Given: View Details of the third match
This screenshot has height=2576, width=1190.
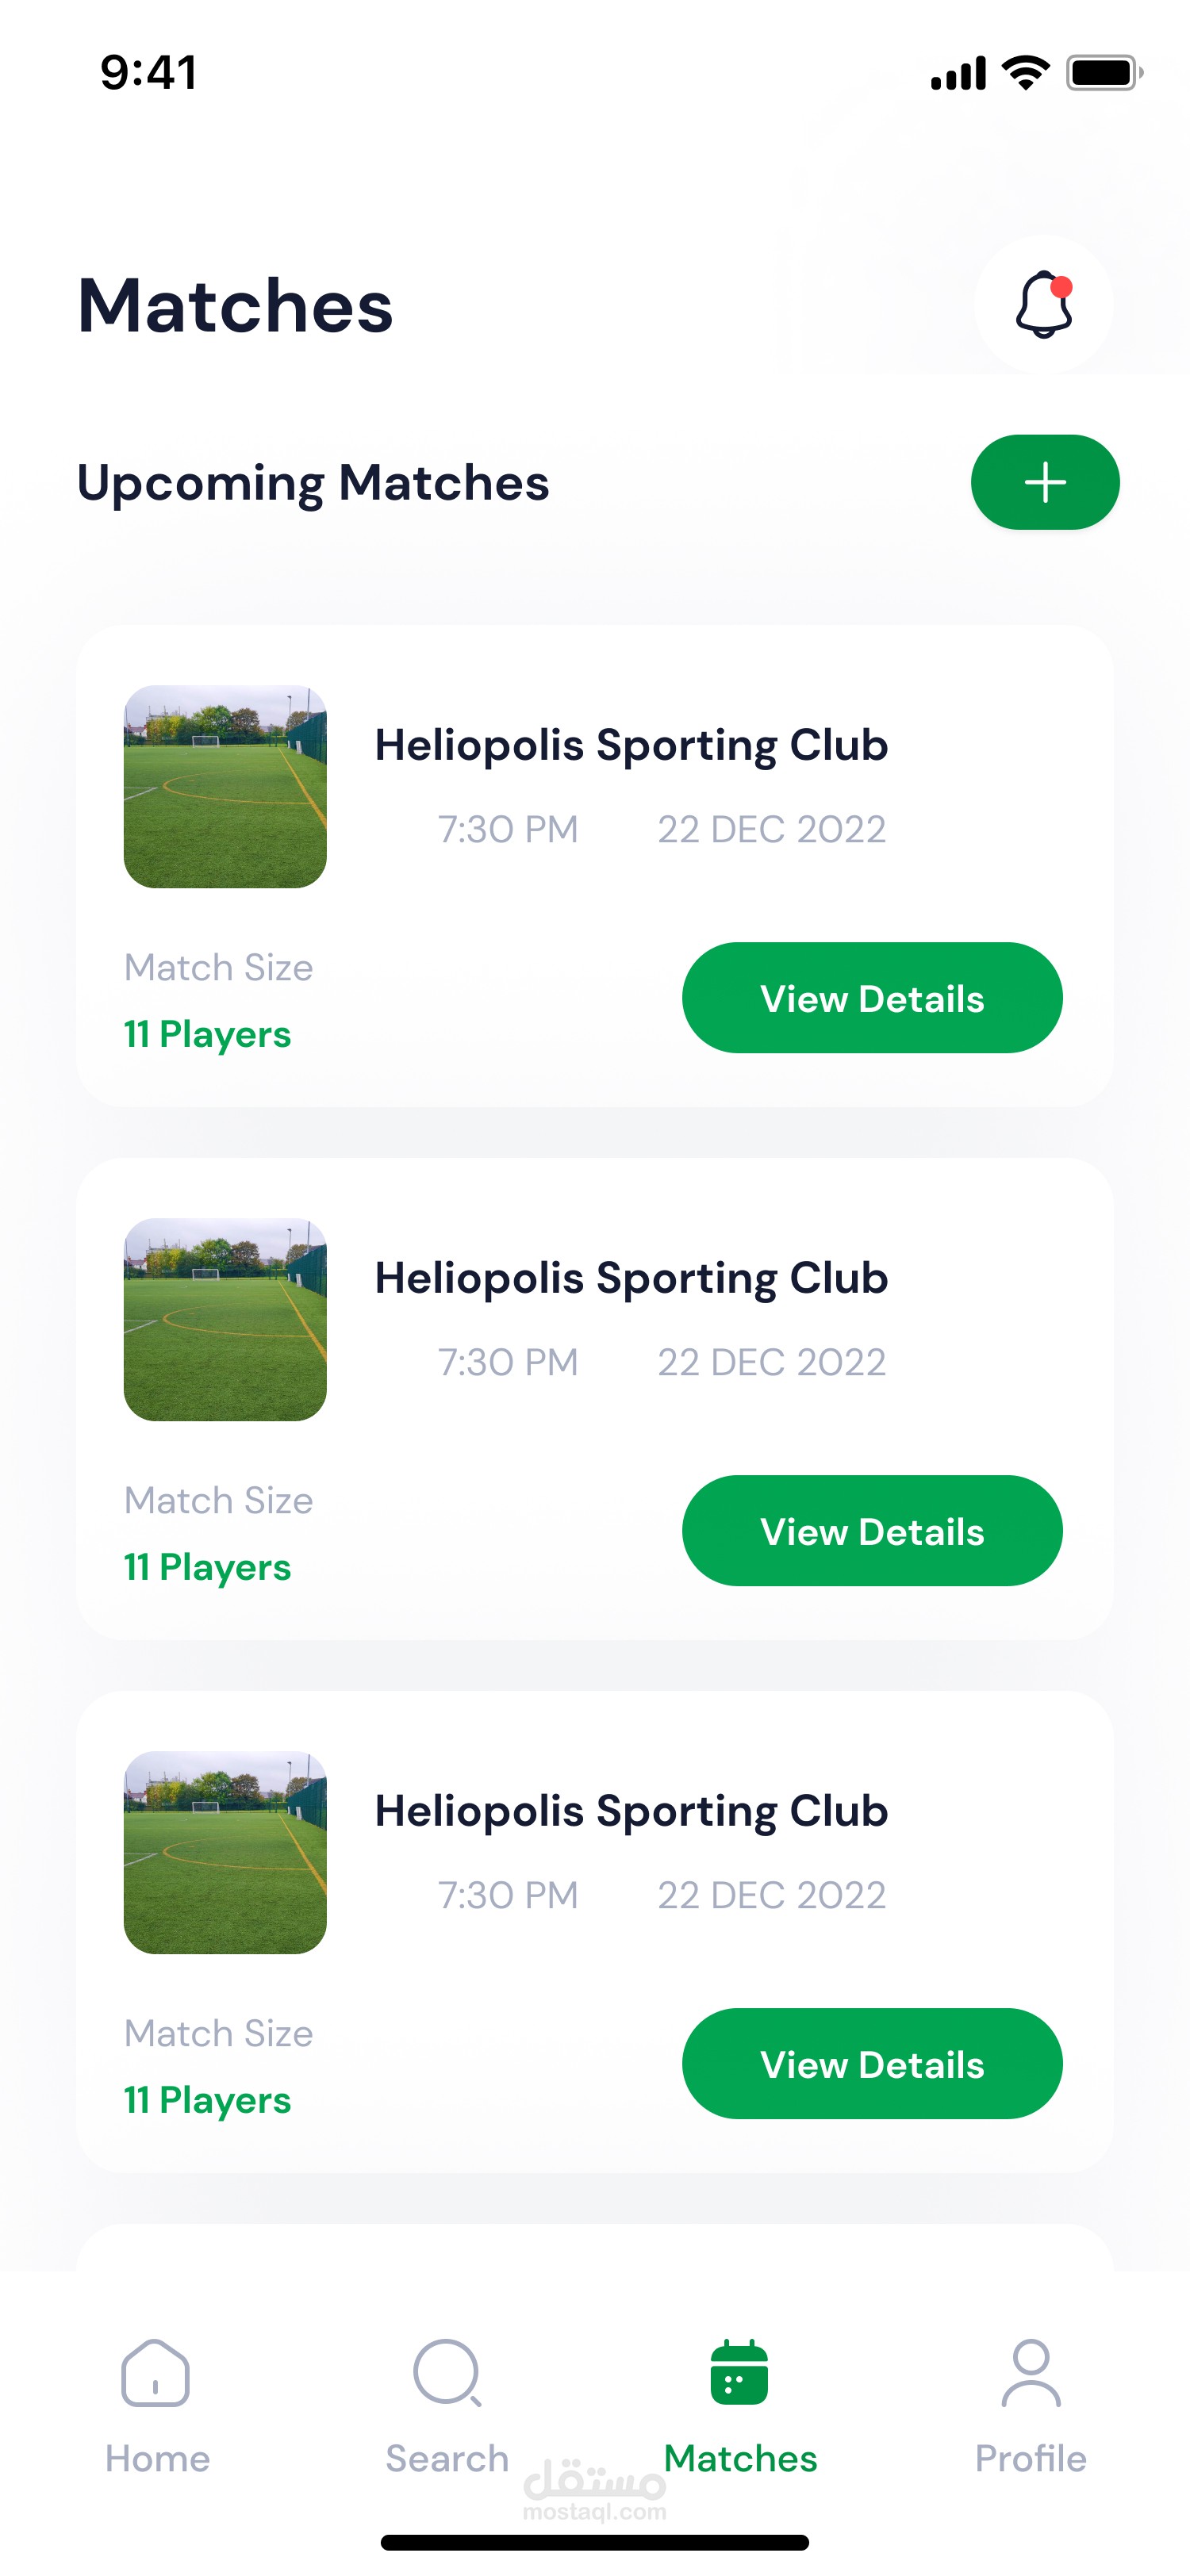Looking at the screenshot, I should [872, 2064].
